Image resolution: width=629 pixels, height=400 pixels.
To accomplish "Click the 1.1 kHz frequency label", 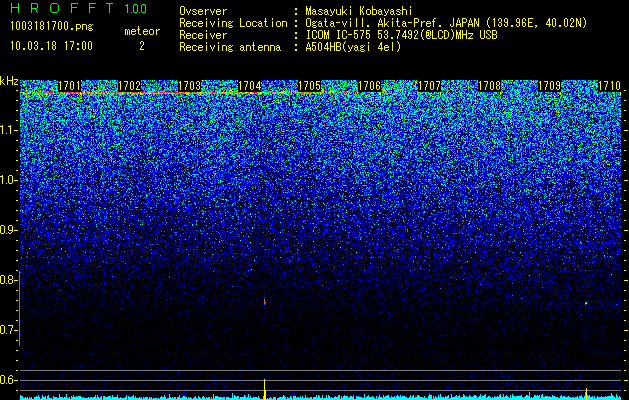I will pos(9,130).
